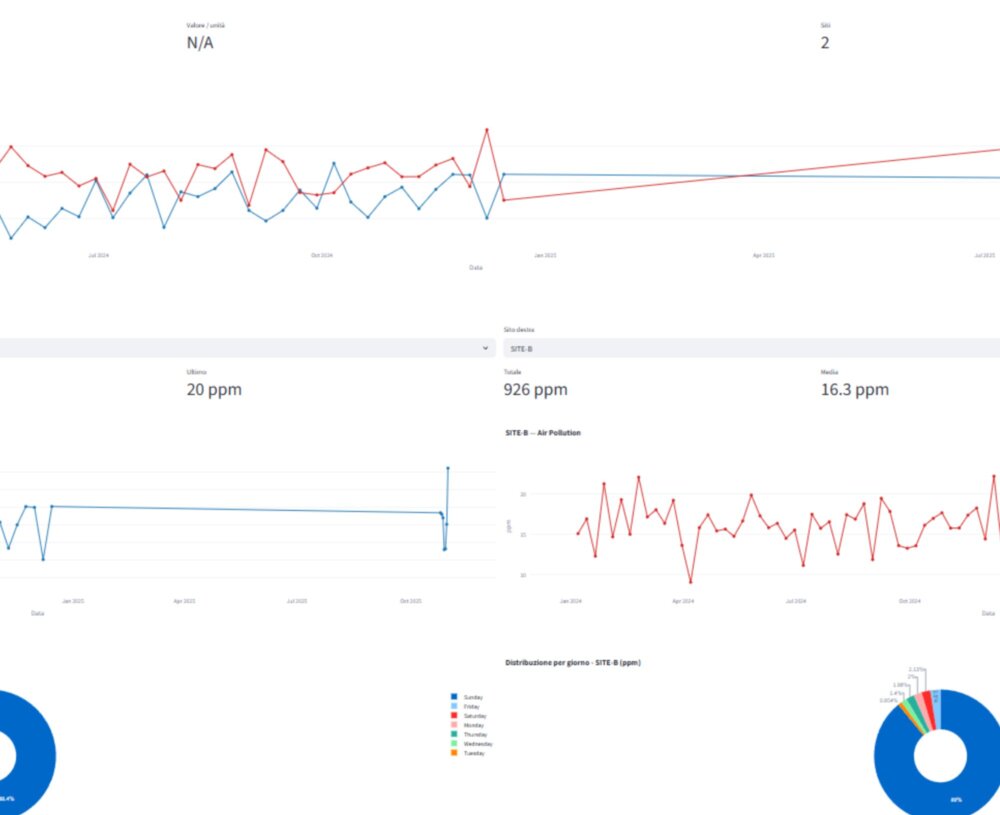Click the Siti count value 2
Screen dimensions: 1000x815
tap(824, 43)
